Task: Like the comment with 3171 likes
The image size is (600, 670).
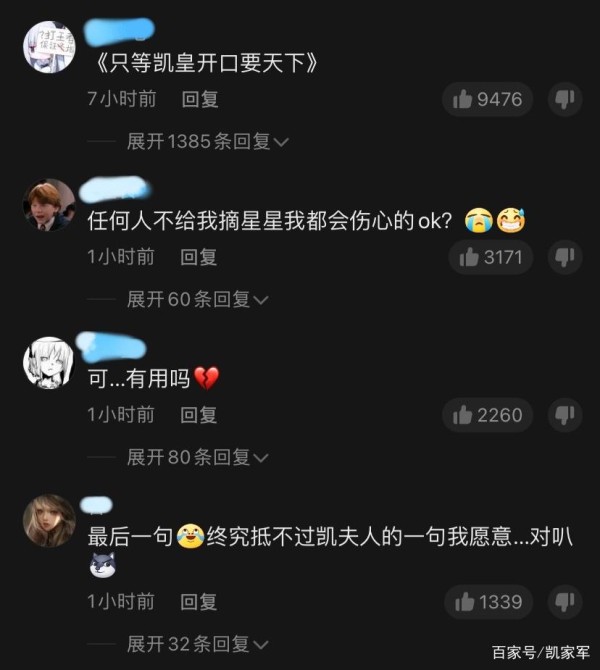Action: click(x=491, y=257)
